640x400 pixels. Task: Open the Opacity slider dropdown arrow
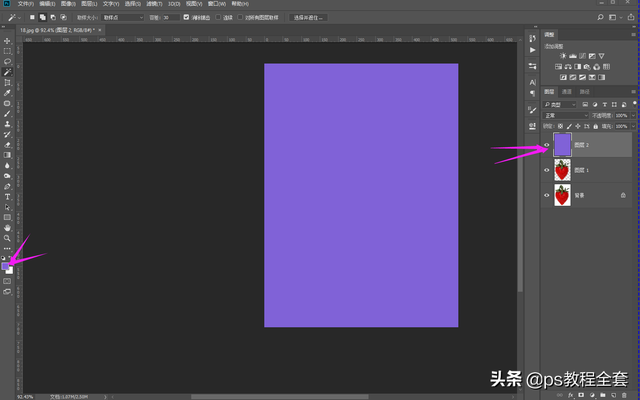(x=633, y=116)
